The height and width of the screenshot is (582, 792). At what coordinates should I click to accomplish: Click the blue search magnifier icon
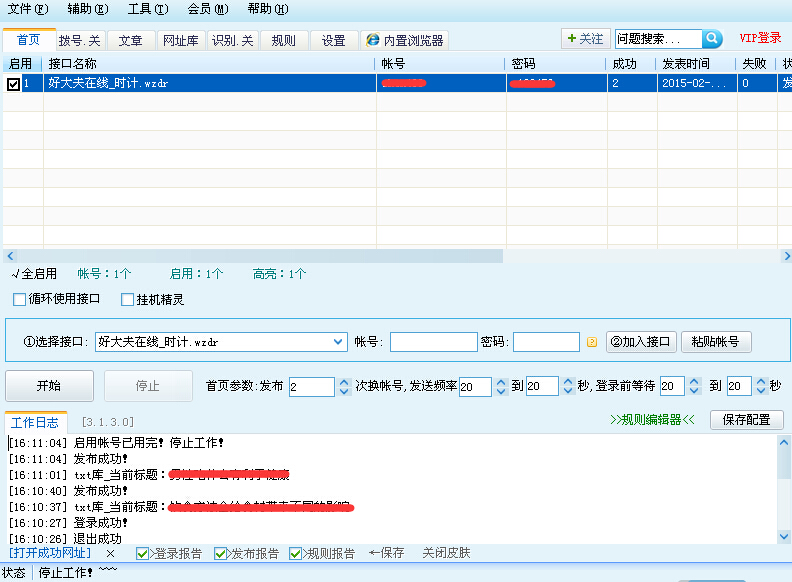point(712,39)
